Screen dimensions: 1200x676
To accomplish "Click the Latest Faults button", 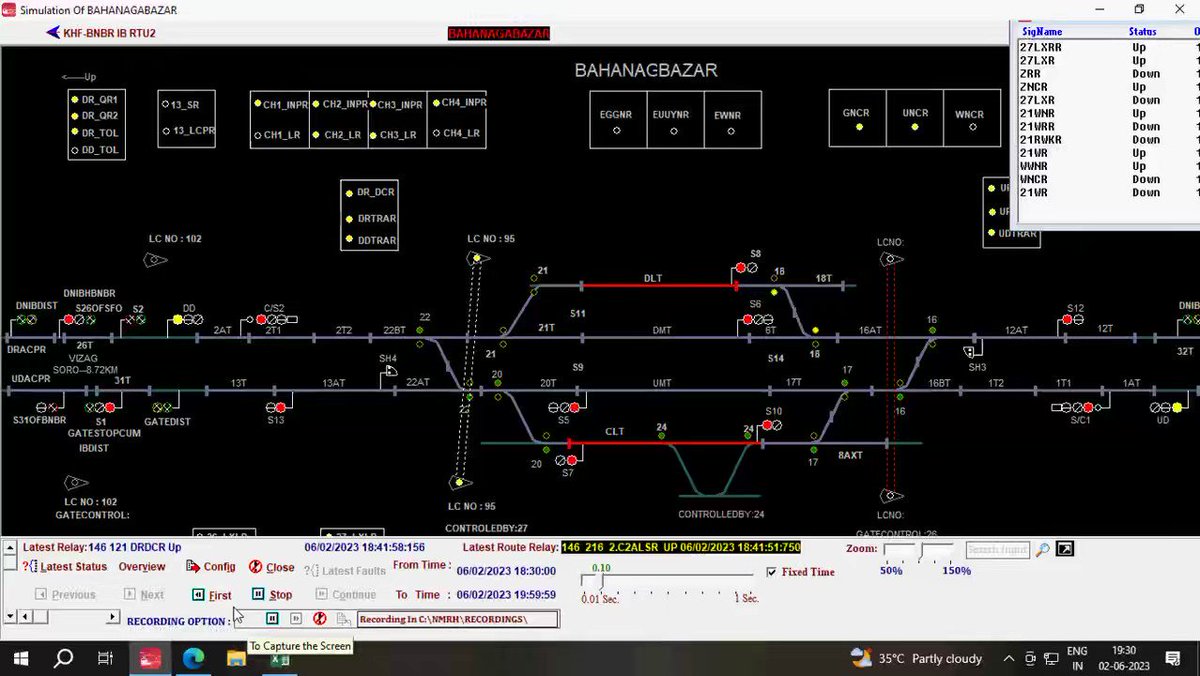I will tap(346, 571).
